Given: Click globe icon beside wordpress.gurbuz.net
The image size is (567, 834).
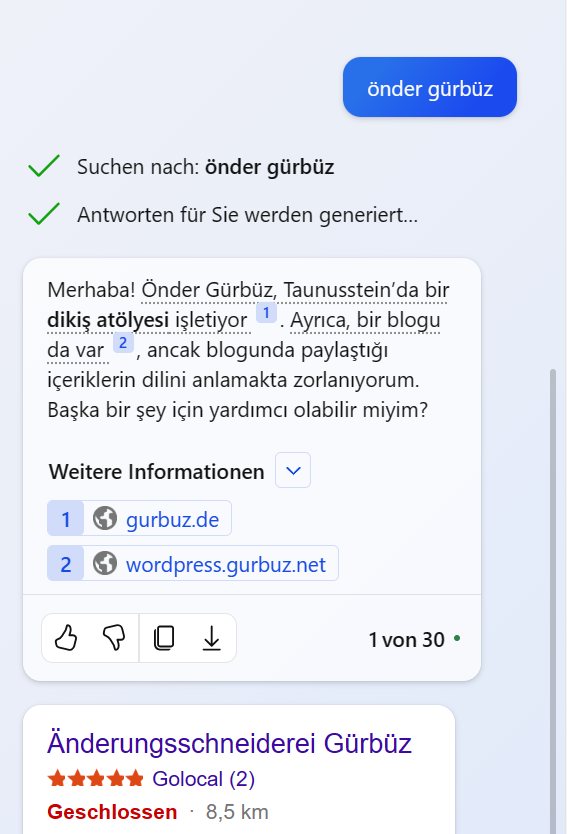Looking at the screenshot, I should [x=105, y=563].
